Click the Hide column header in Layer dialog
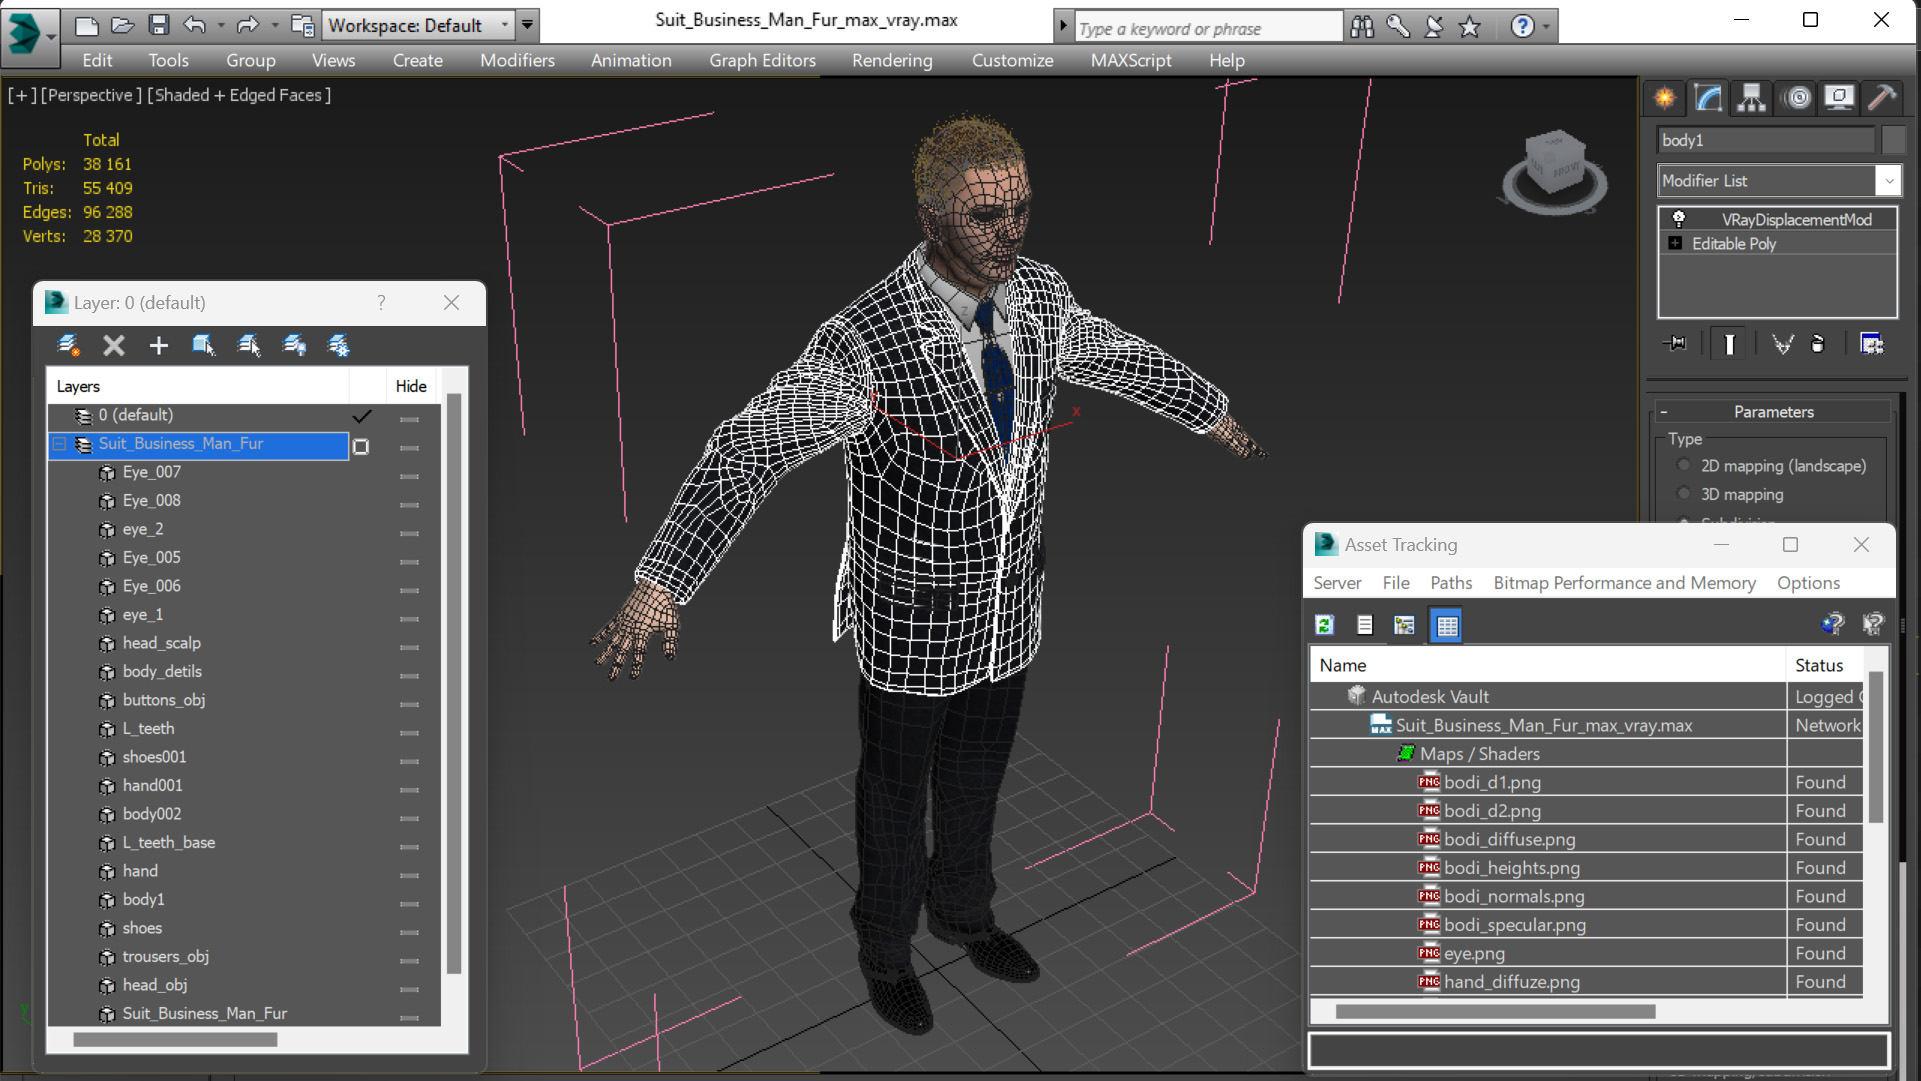Viewport: 1921px width, 1081px height. coord(411,386)
